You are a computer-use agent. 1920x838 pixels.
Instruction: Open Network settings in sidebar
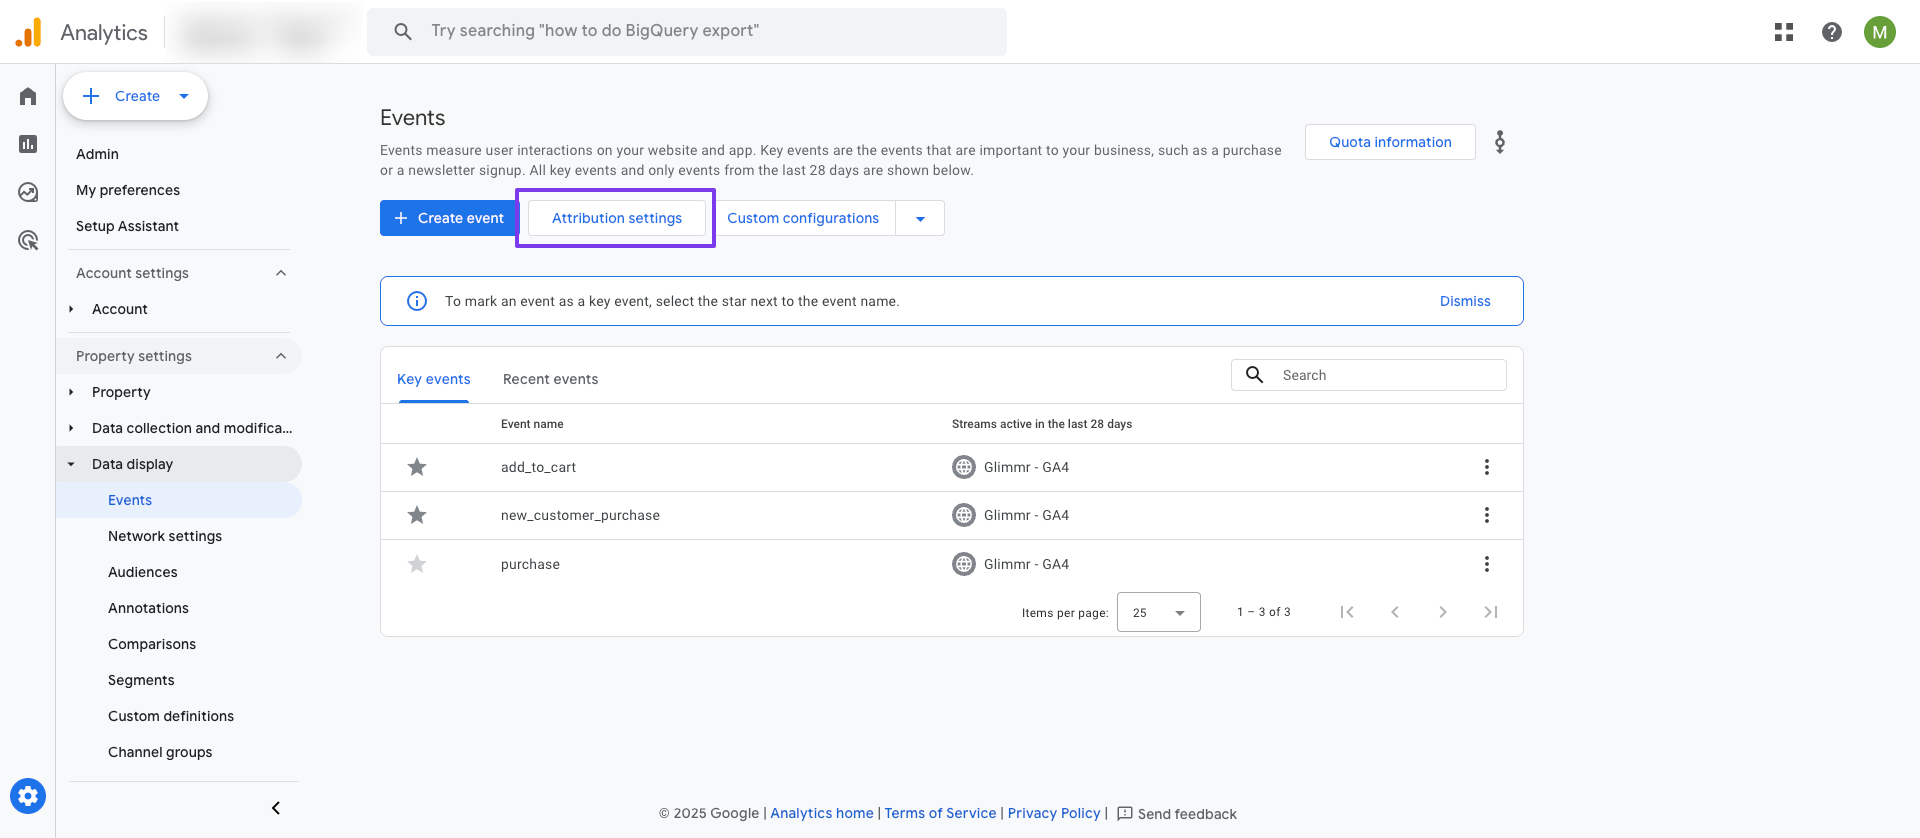tap(165, 536)
